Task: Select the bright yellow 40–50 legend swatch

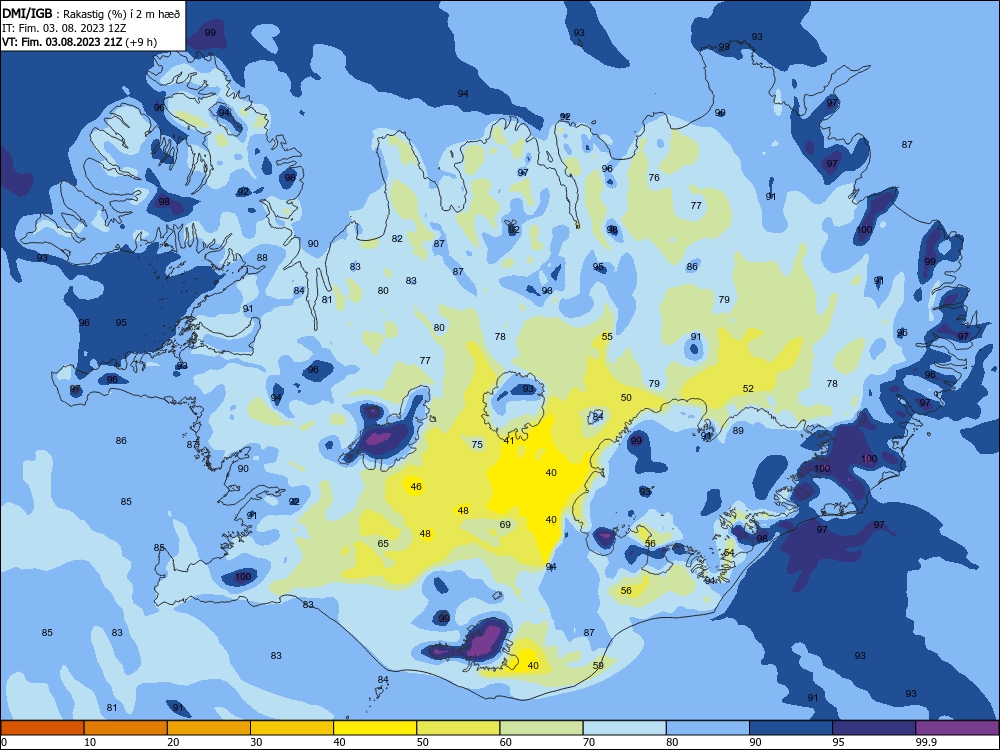Action: click(375, 728)
